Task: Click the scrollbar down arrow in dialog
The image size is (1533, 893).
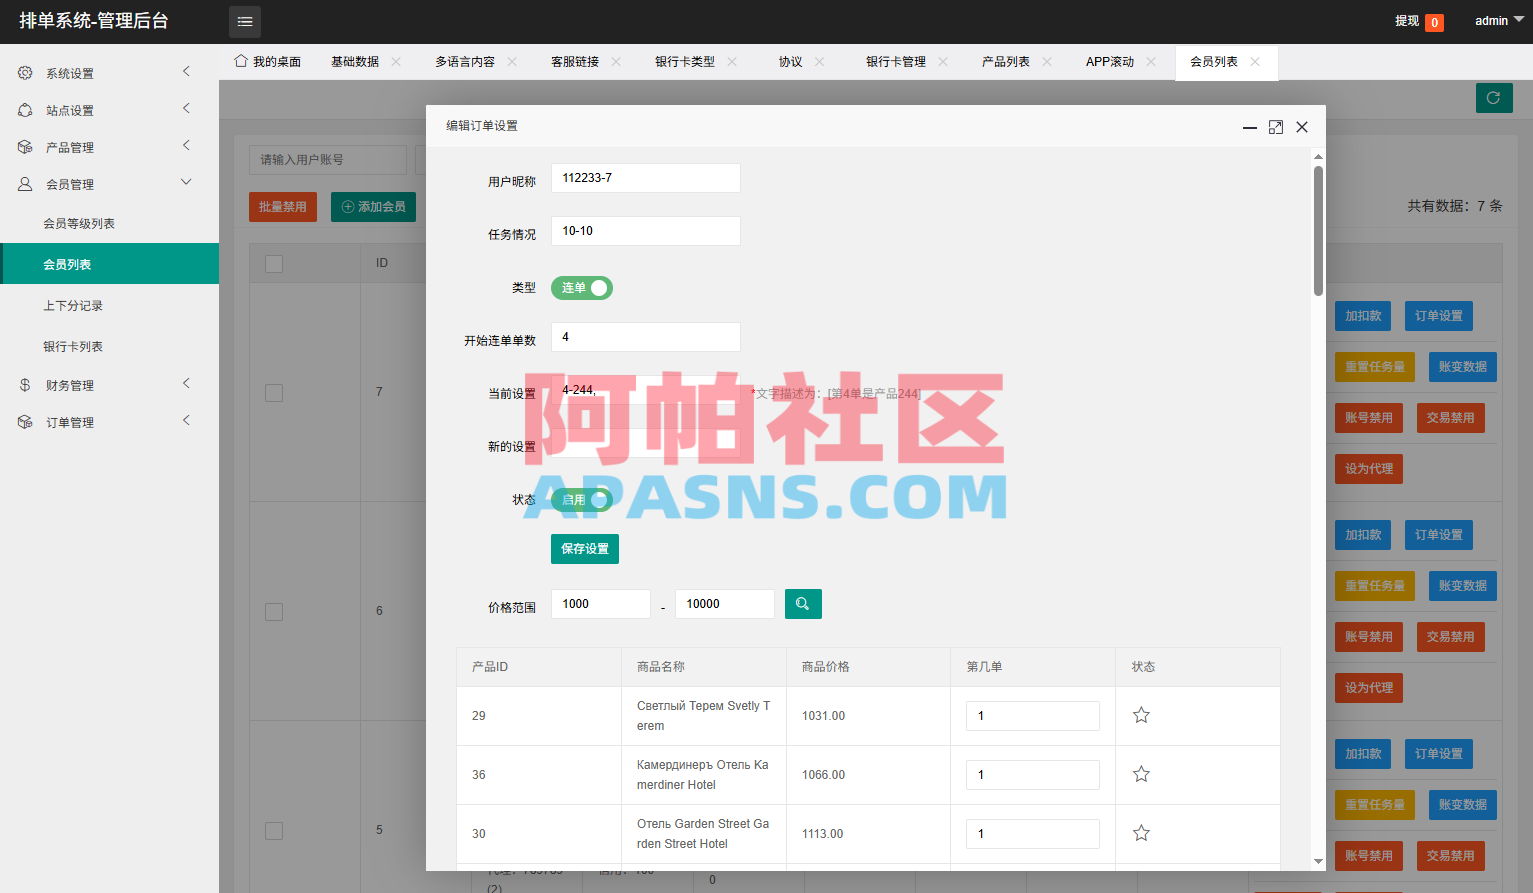Action: [1318, 861]
